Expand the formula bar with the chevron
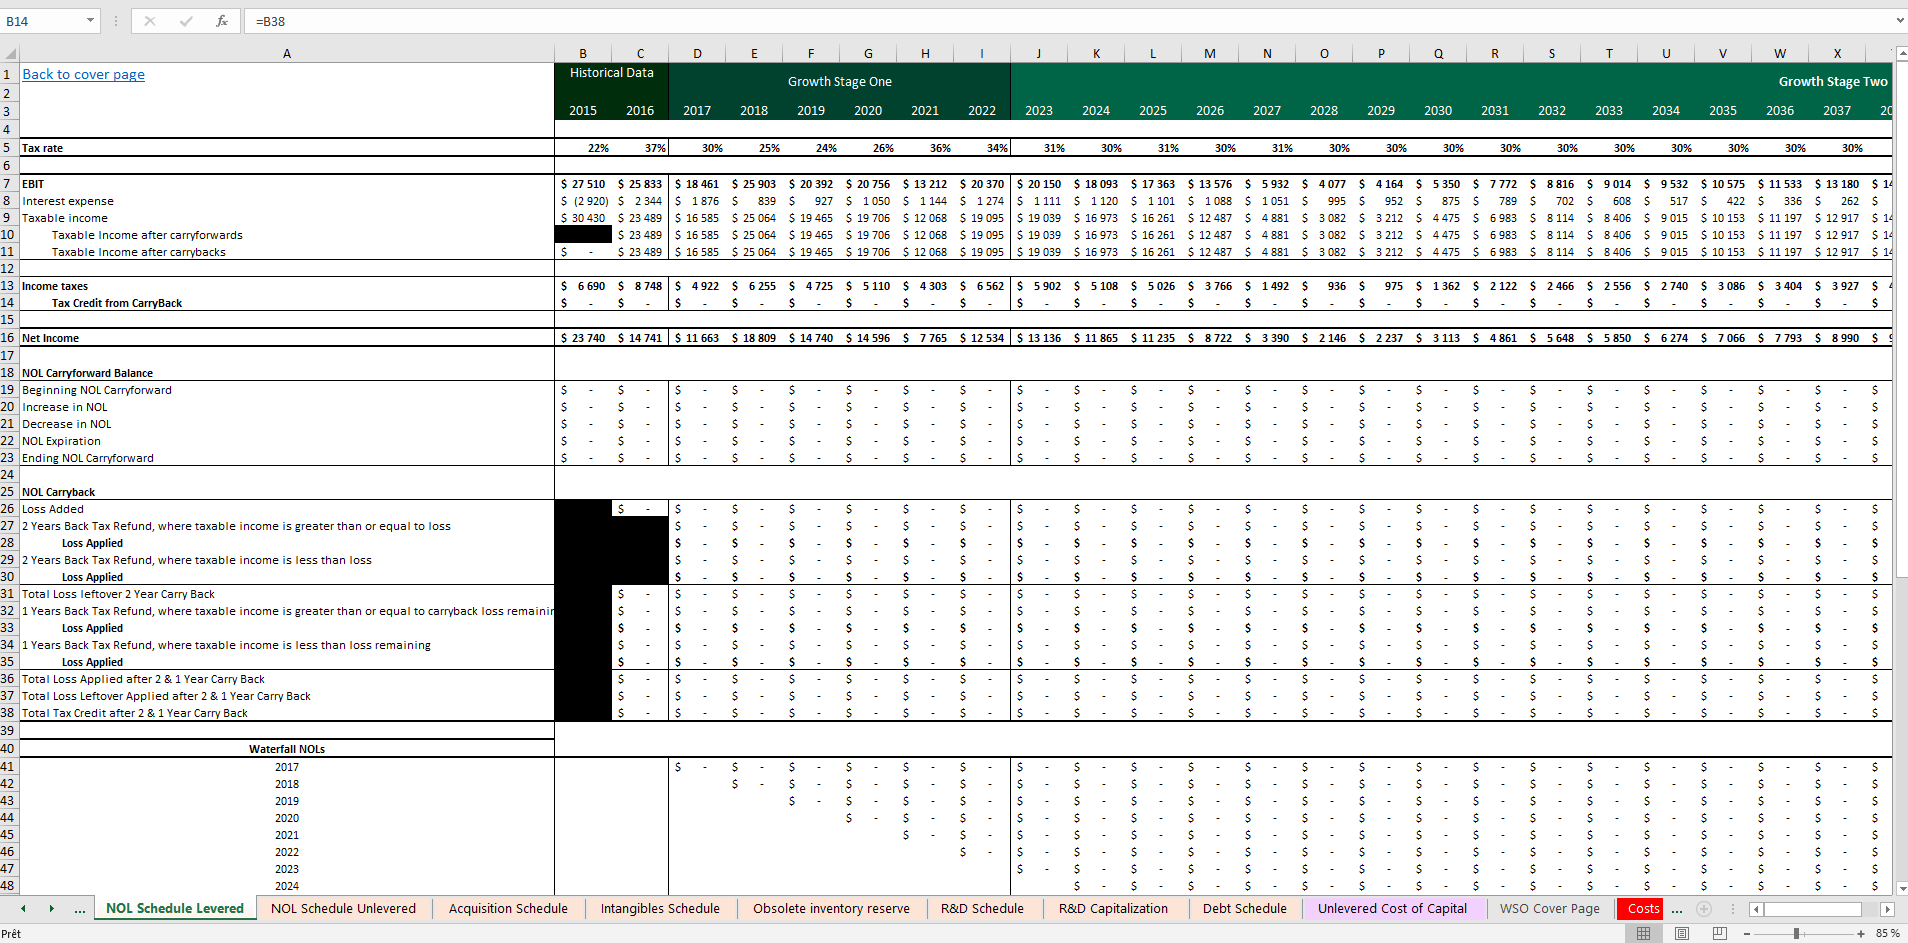Image resolution: width=1908 pixels, height=943 pixels. point(1900,21)
